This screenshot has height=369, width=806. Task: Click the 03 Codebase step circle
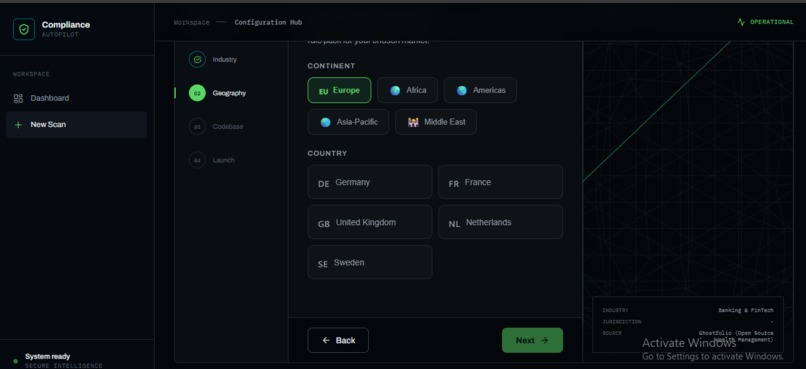click(x=197, y=126)
